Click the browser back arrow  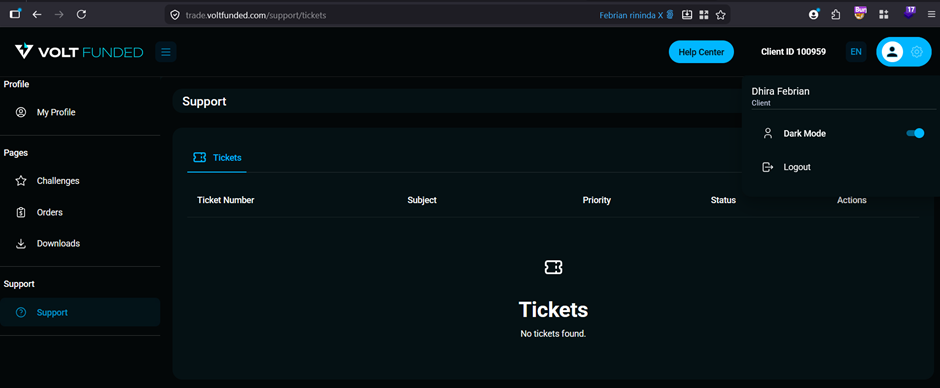(x=37, y=14)
